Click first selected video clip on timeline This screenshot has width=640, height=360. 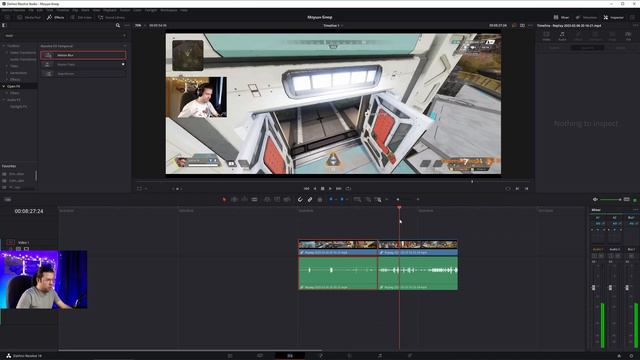338,248
